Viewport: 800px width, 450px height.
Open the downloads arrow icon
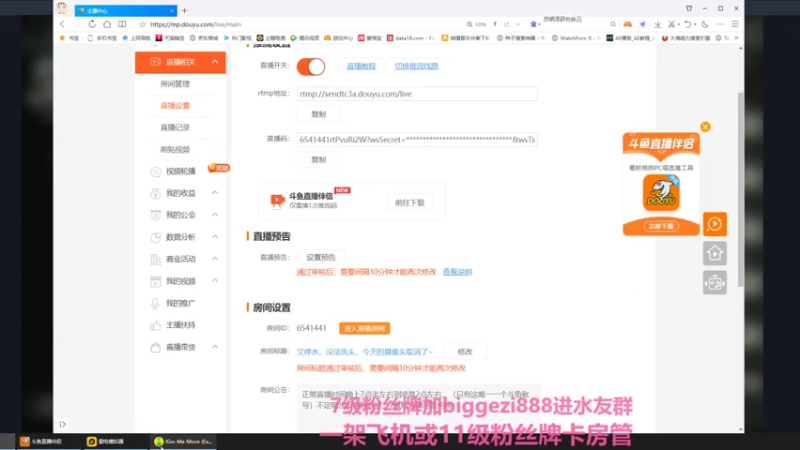tap(658, 24)
